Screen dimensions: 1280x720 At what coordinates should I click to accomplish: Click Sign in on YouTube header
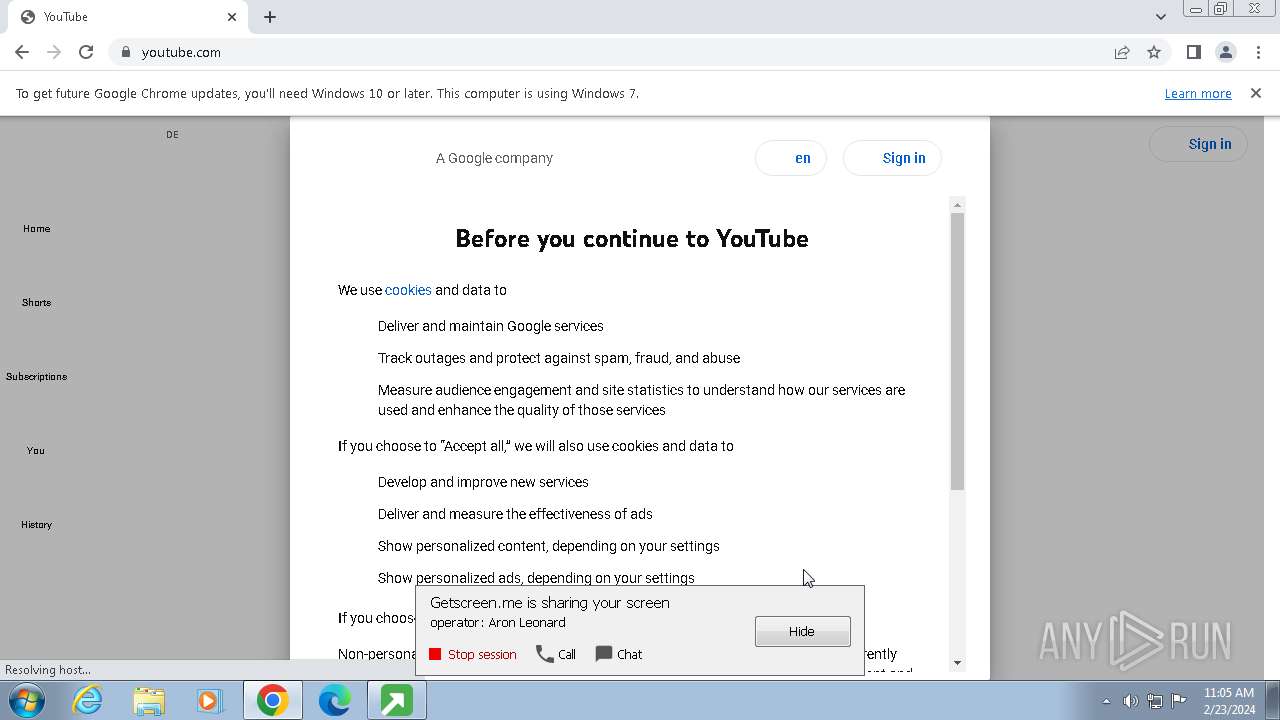coord(1198,144)
